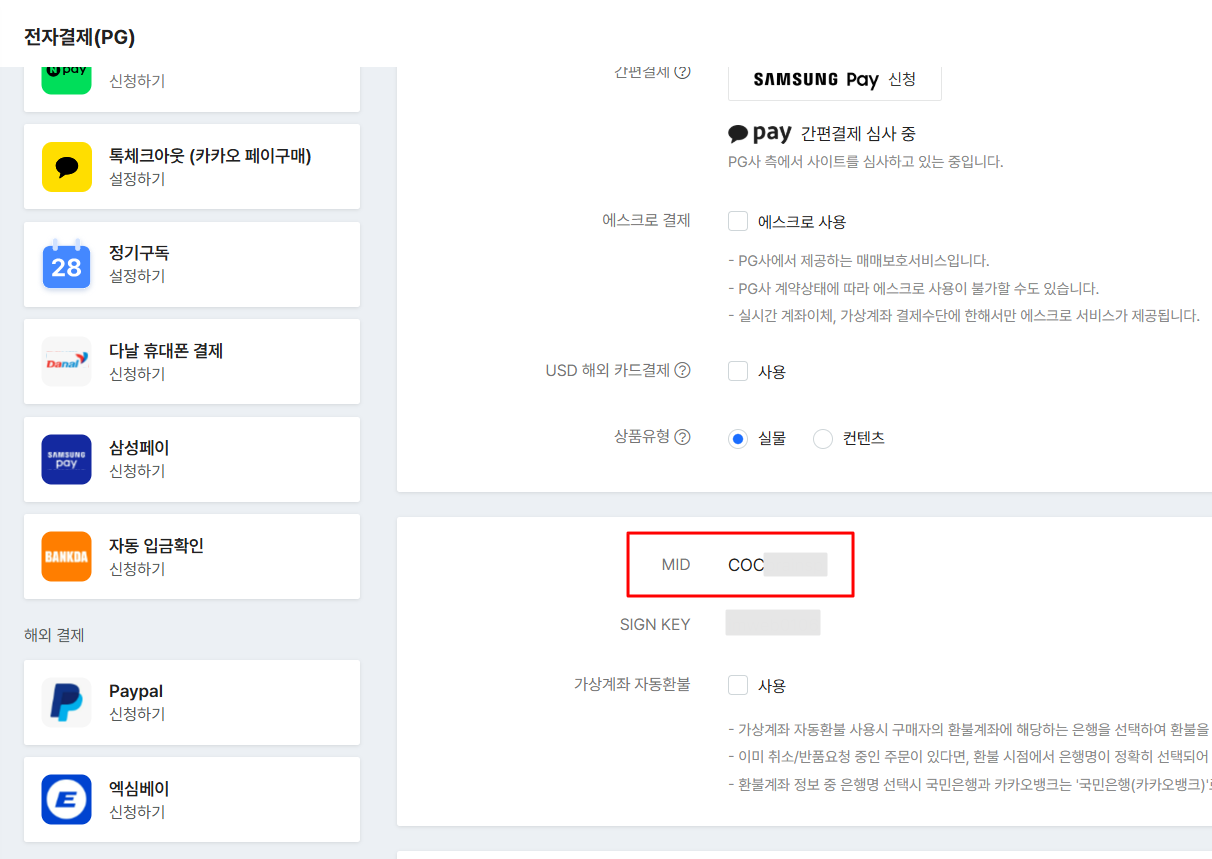The height and width of the screenshot is (859, 1212).
Task: Check 사용 for USD 해외 카드결제
Action: 738,371
